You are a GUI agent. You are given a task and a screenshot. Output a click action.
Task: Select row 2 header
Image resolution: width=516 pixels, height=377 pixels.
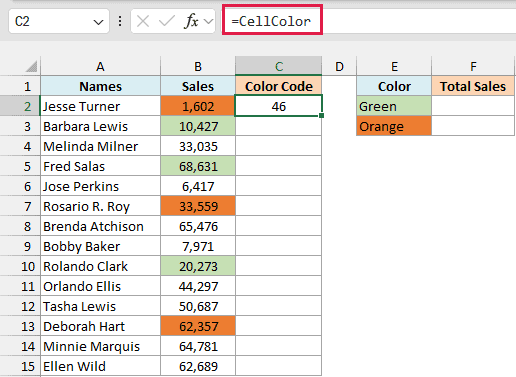click(20, 106)
